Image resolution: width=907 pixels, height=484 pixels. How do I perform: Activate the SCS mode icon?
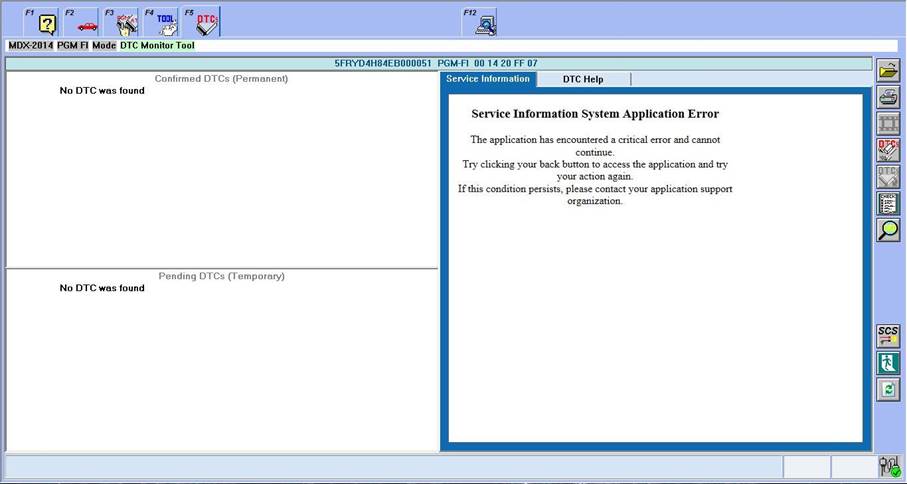[x=888, y=336]
